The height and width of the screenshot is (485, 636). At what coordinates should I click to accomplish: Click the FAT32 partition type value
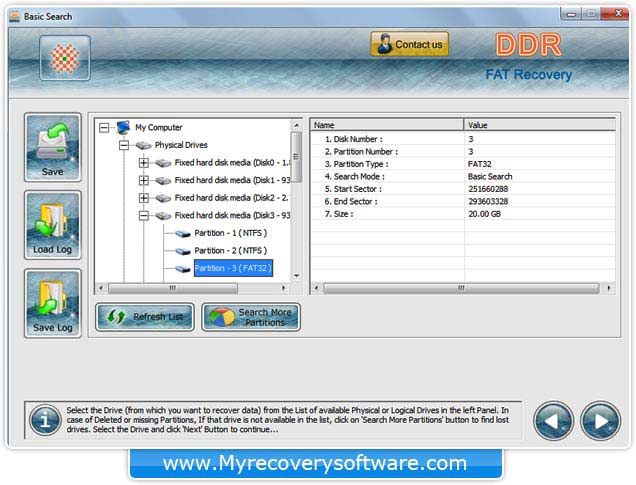[479, 164]
